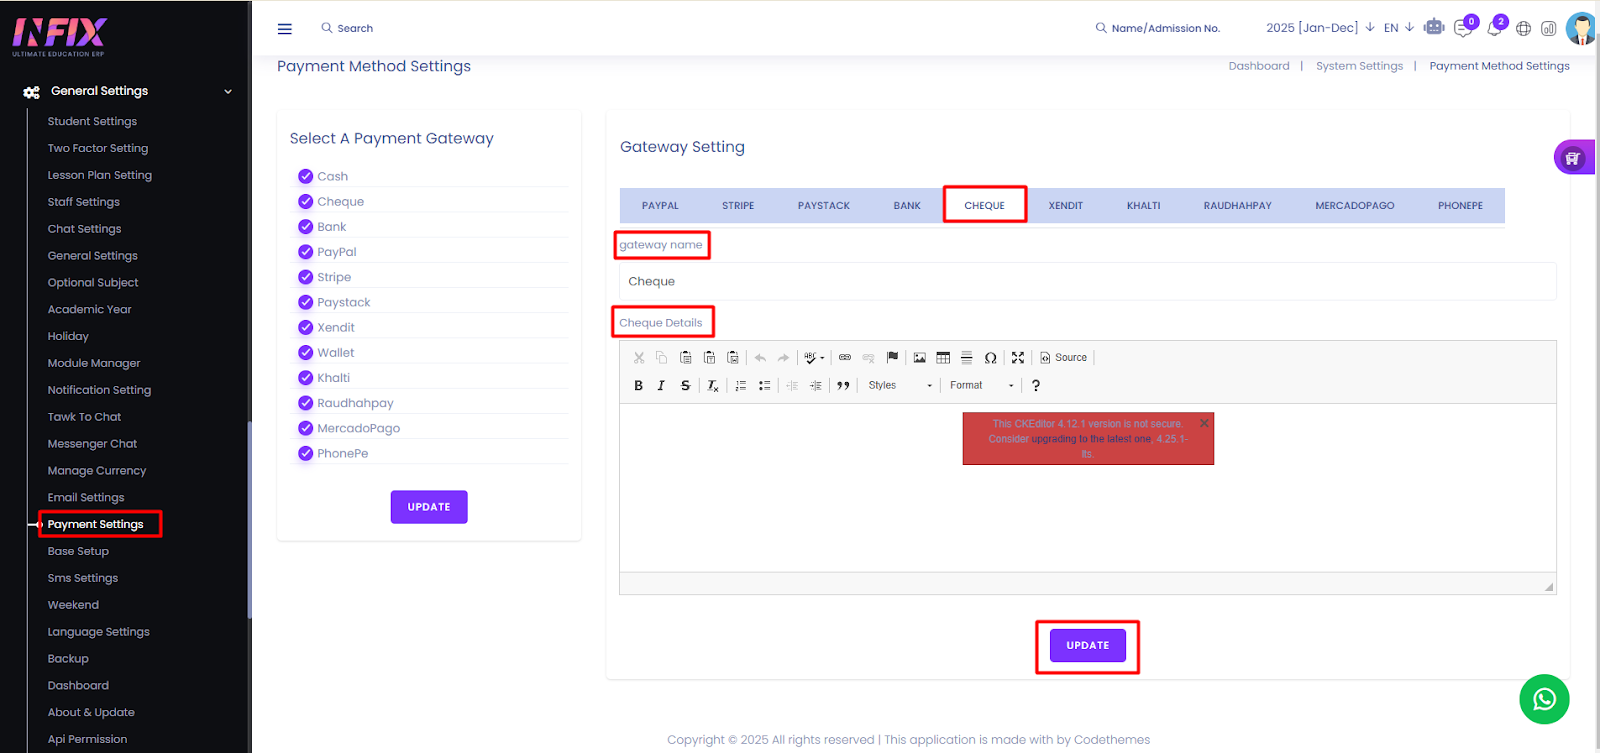Open Email Settings in sidebar
Viewport: 1600px width, 753px height.
pyautogui.click(x=86, y=497)
